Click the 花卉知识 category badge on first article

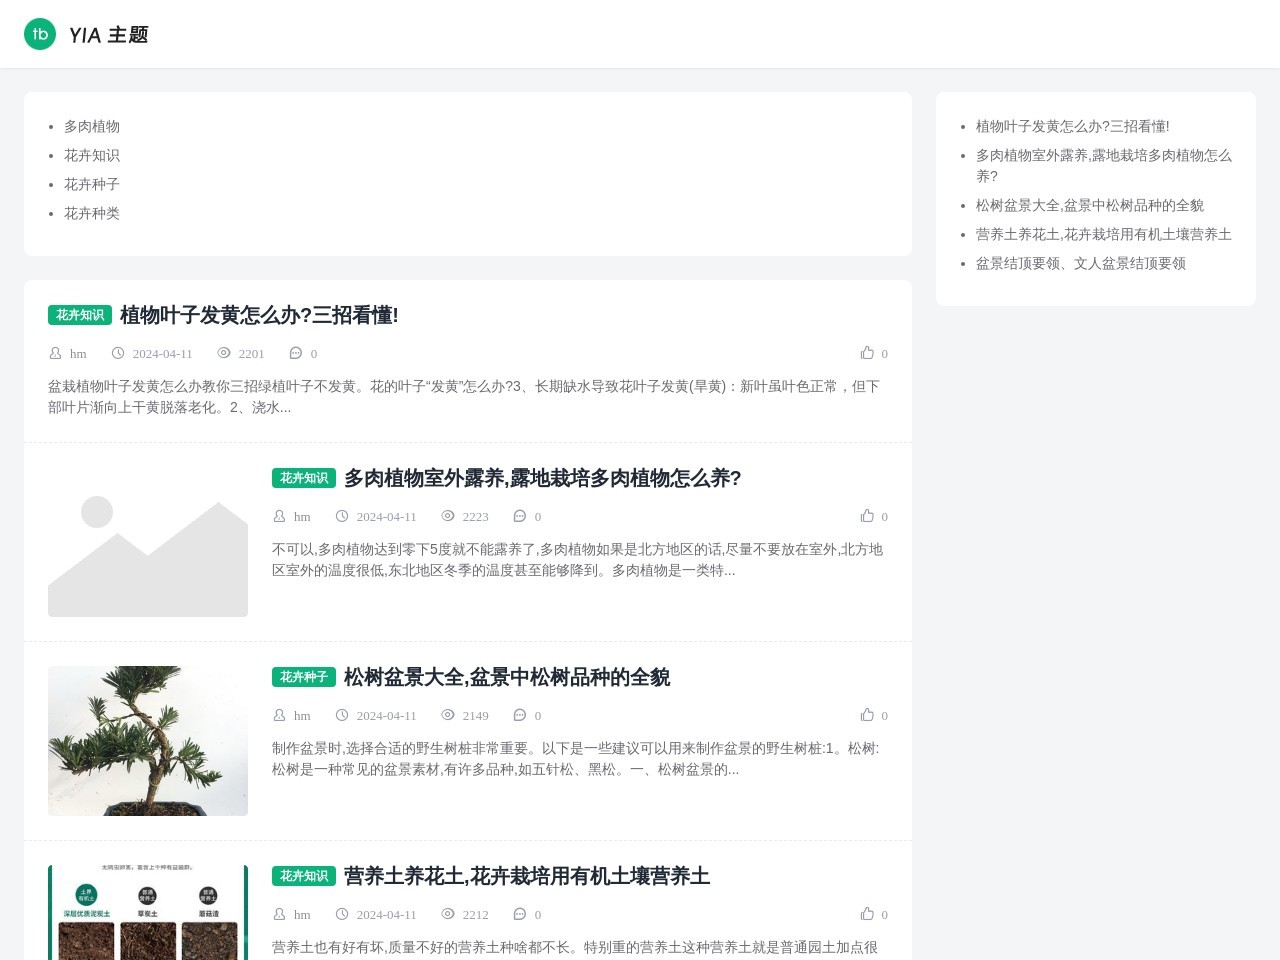80,314
